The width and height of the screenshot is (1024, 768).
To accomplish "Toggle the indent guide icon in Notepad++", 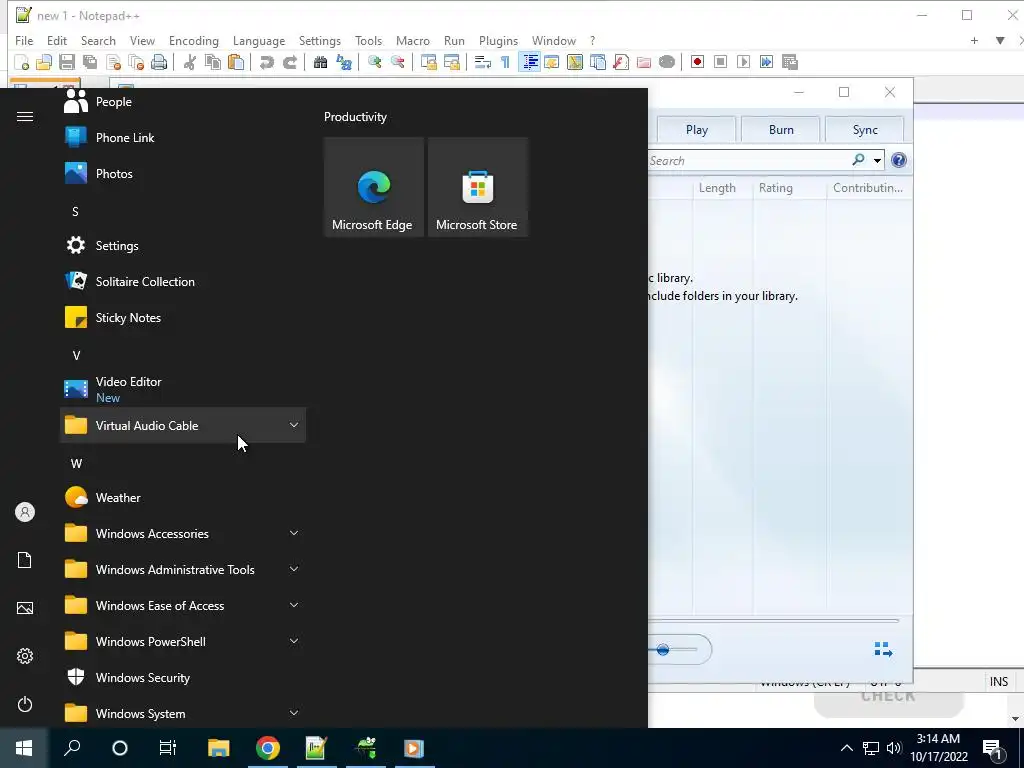I will [x=530, y=62].
